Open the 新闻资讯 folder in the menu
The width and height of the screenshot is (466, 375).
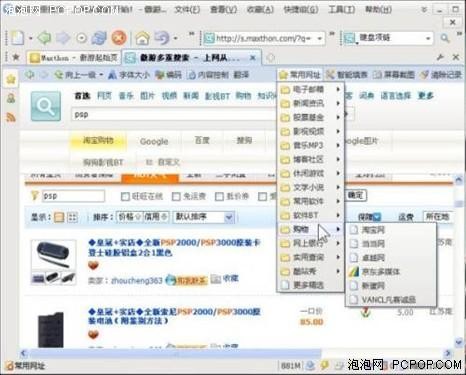click(310, 103)
